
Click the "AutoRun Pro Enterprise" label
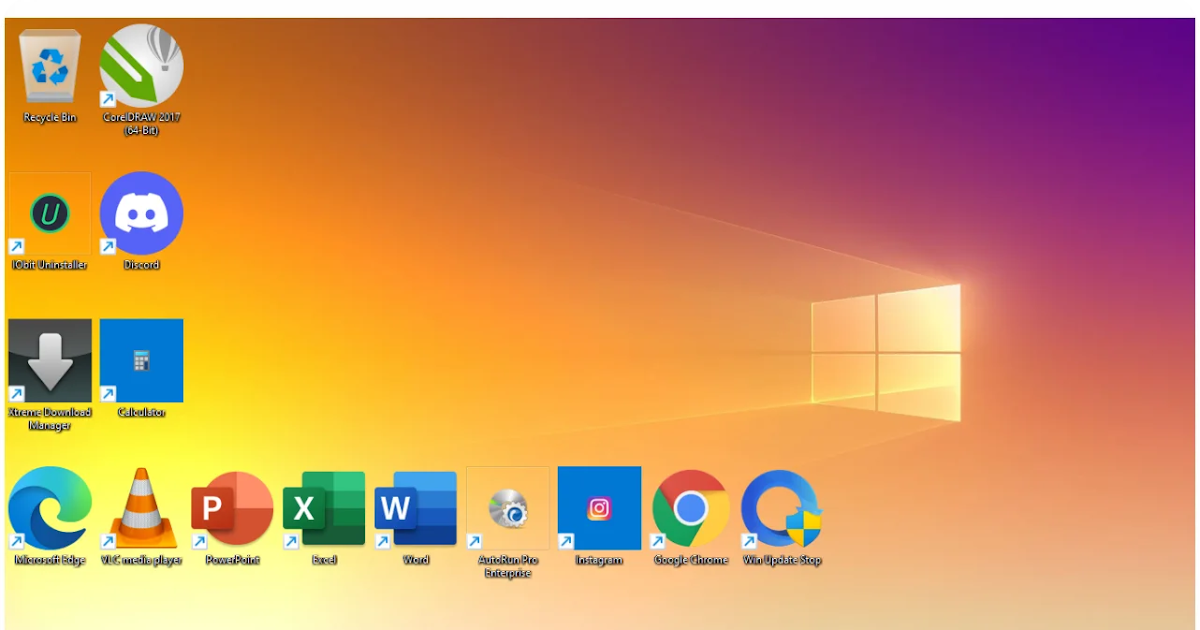point(508,567)
